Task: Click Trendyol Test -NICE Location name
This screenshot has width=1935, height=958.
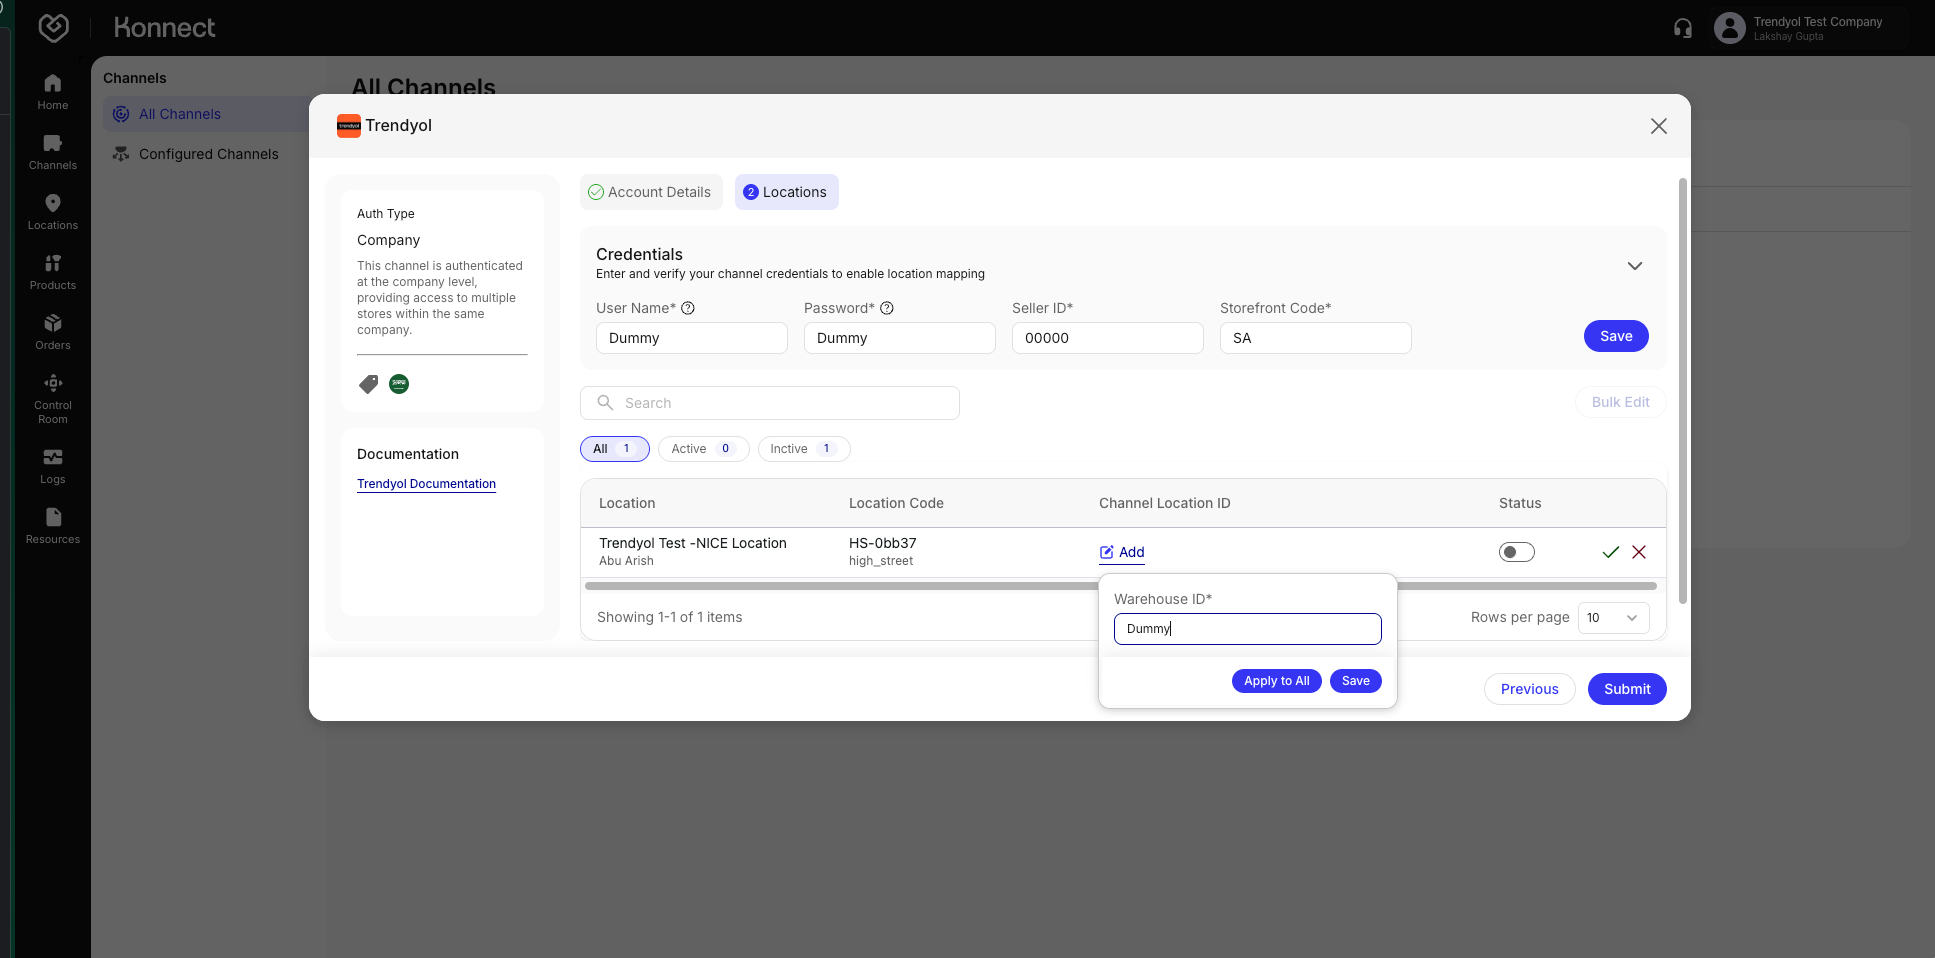Action: tap(693, 543)
